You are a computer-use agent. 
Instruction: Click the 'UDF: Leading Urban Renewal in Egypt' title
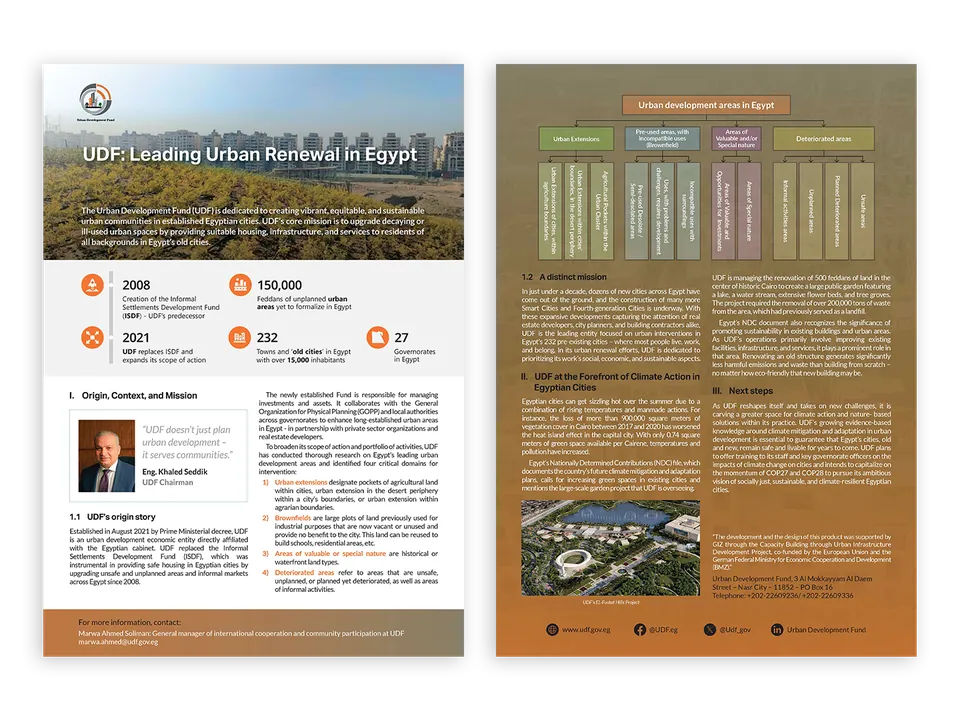[x=250, y=154]
